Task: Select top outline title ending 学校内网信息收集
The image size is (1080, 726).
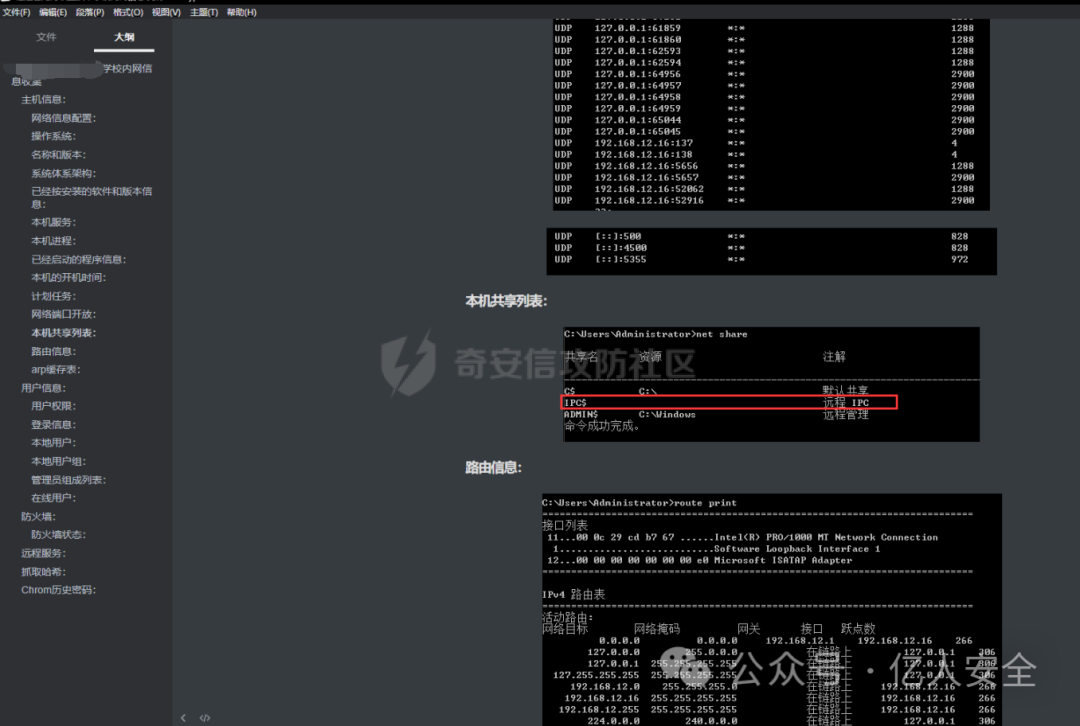Action: pos(81,74)
